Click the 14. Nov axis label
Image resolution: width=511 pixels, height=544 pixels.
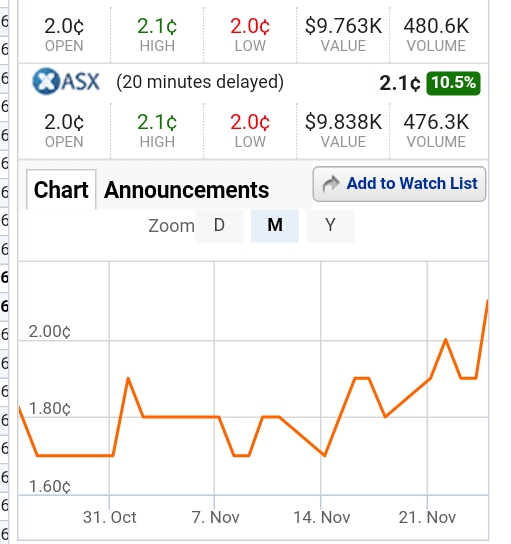click(322, 517)
